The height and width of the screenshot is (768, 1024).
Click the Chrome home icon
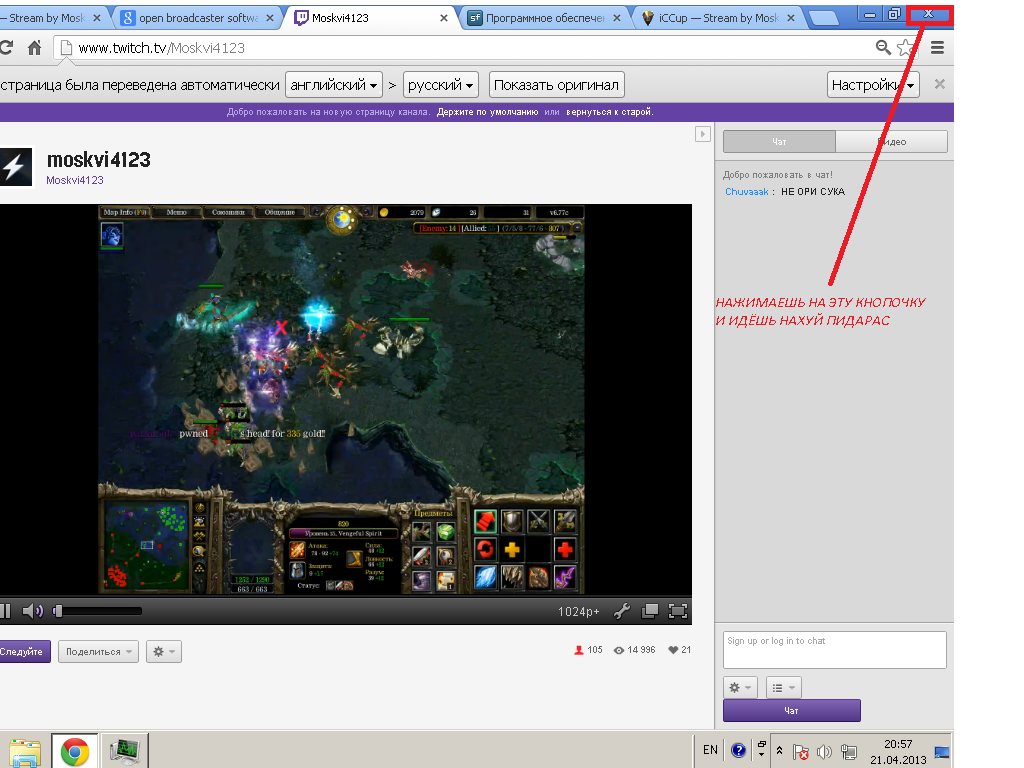click(x=34, y=47)
